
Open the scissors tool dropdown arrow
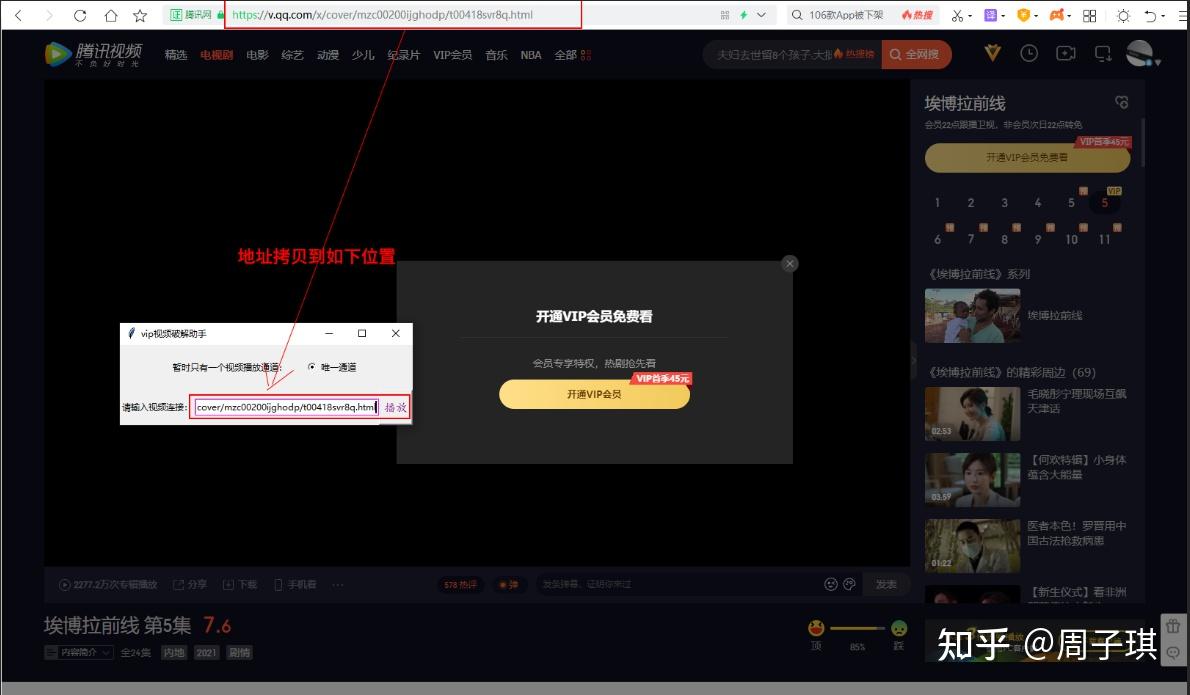pos(970,16)
